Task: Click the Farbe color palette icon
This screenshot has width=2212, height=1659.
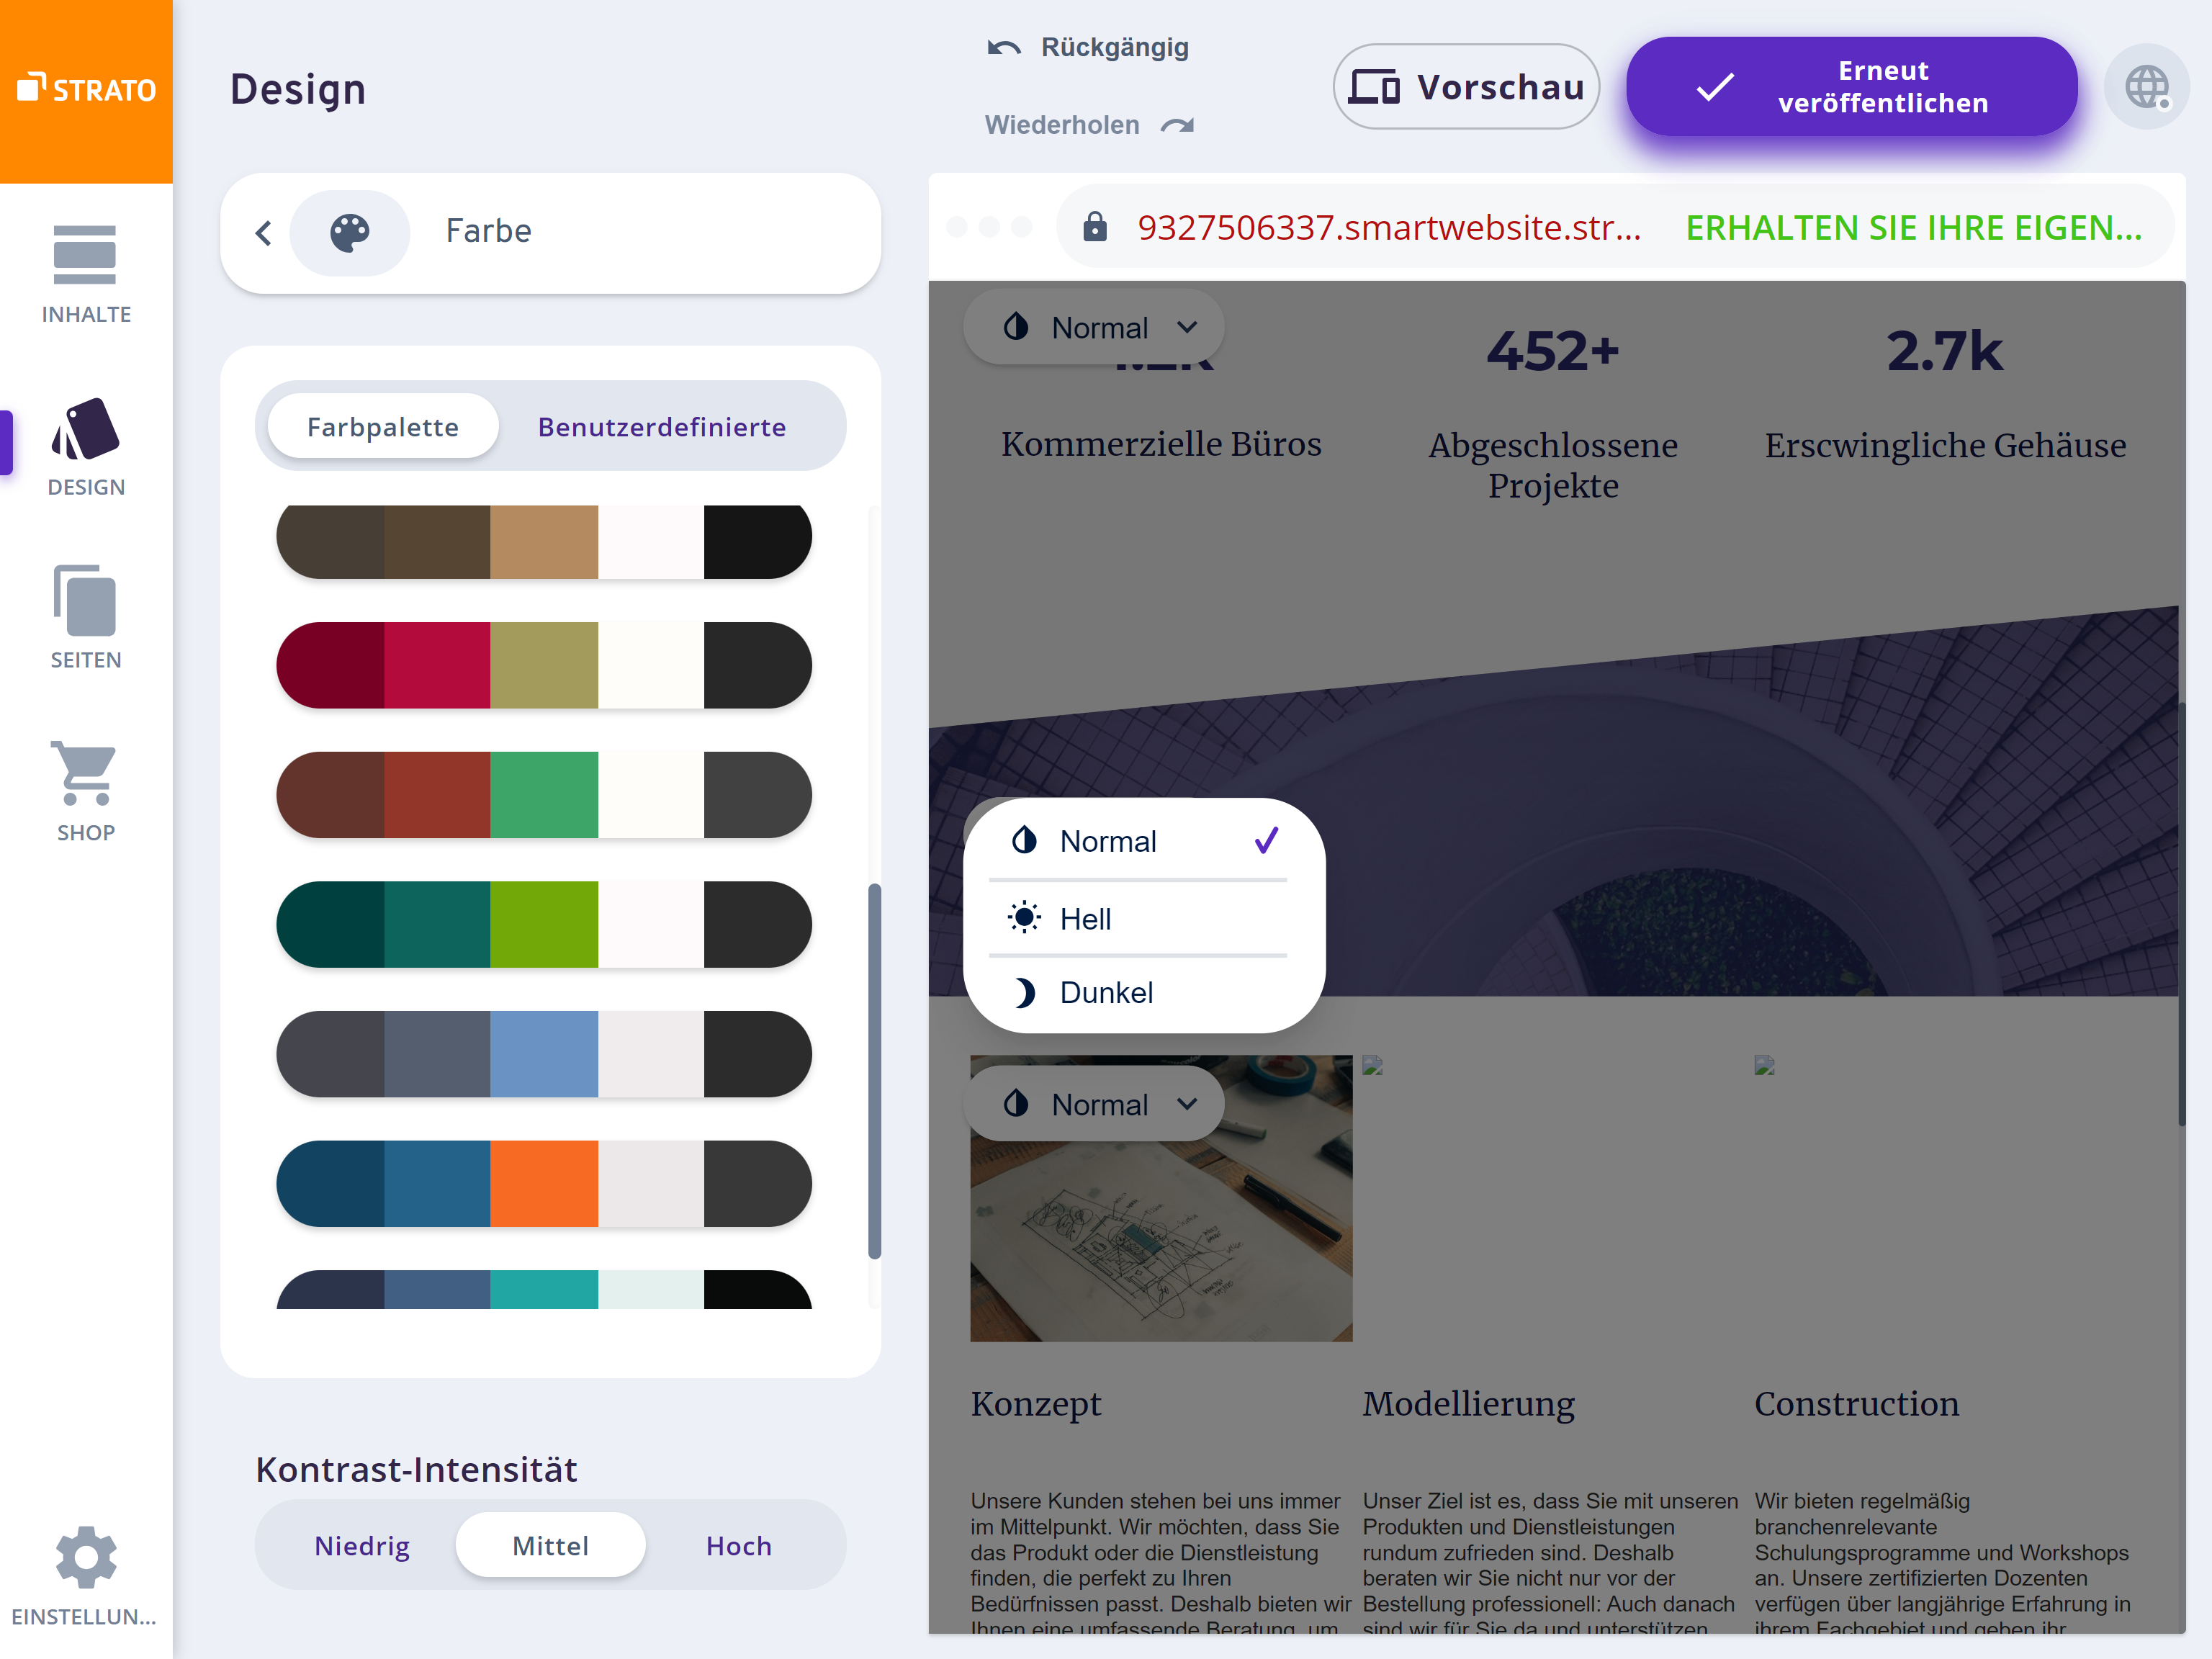Action: coord(350,230)
